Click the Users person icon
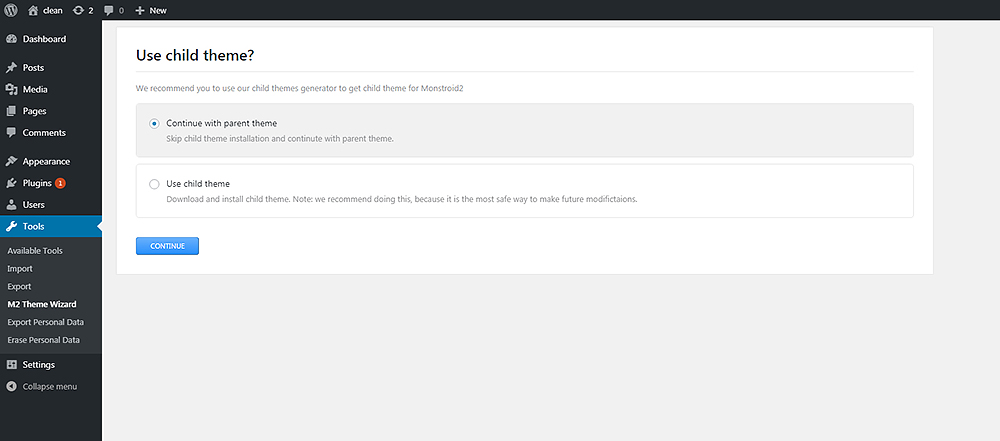This screenshot has height=441, width=1000. pos(11,204)
